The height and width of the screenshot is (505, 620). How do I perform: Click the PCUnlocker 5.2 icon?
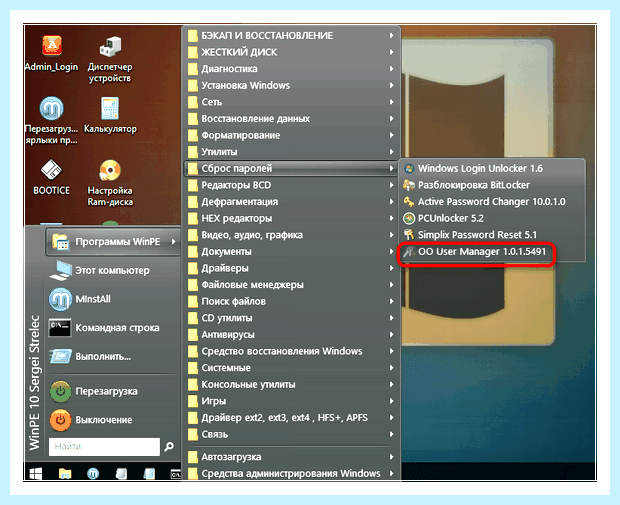[409, 218]
